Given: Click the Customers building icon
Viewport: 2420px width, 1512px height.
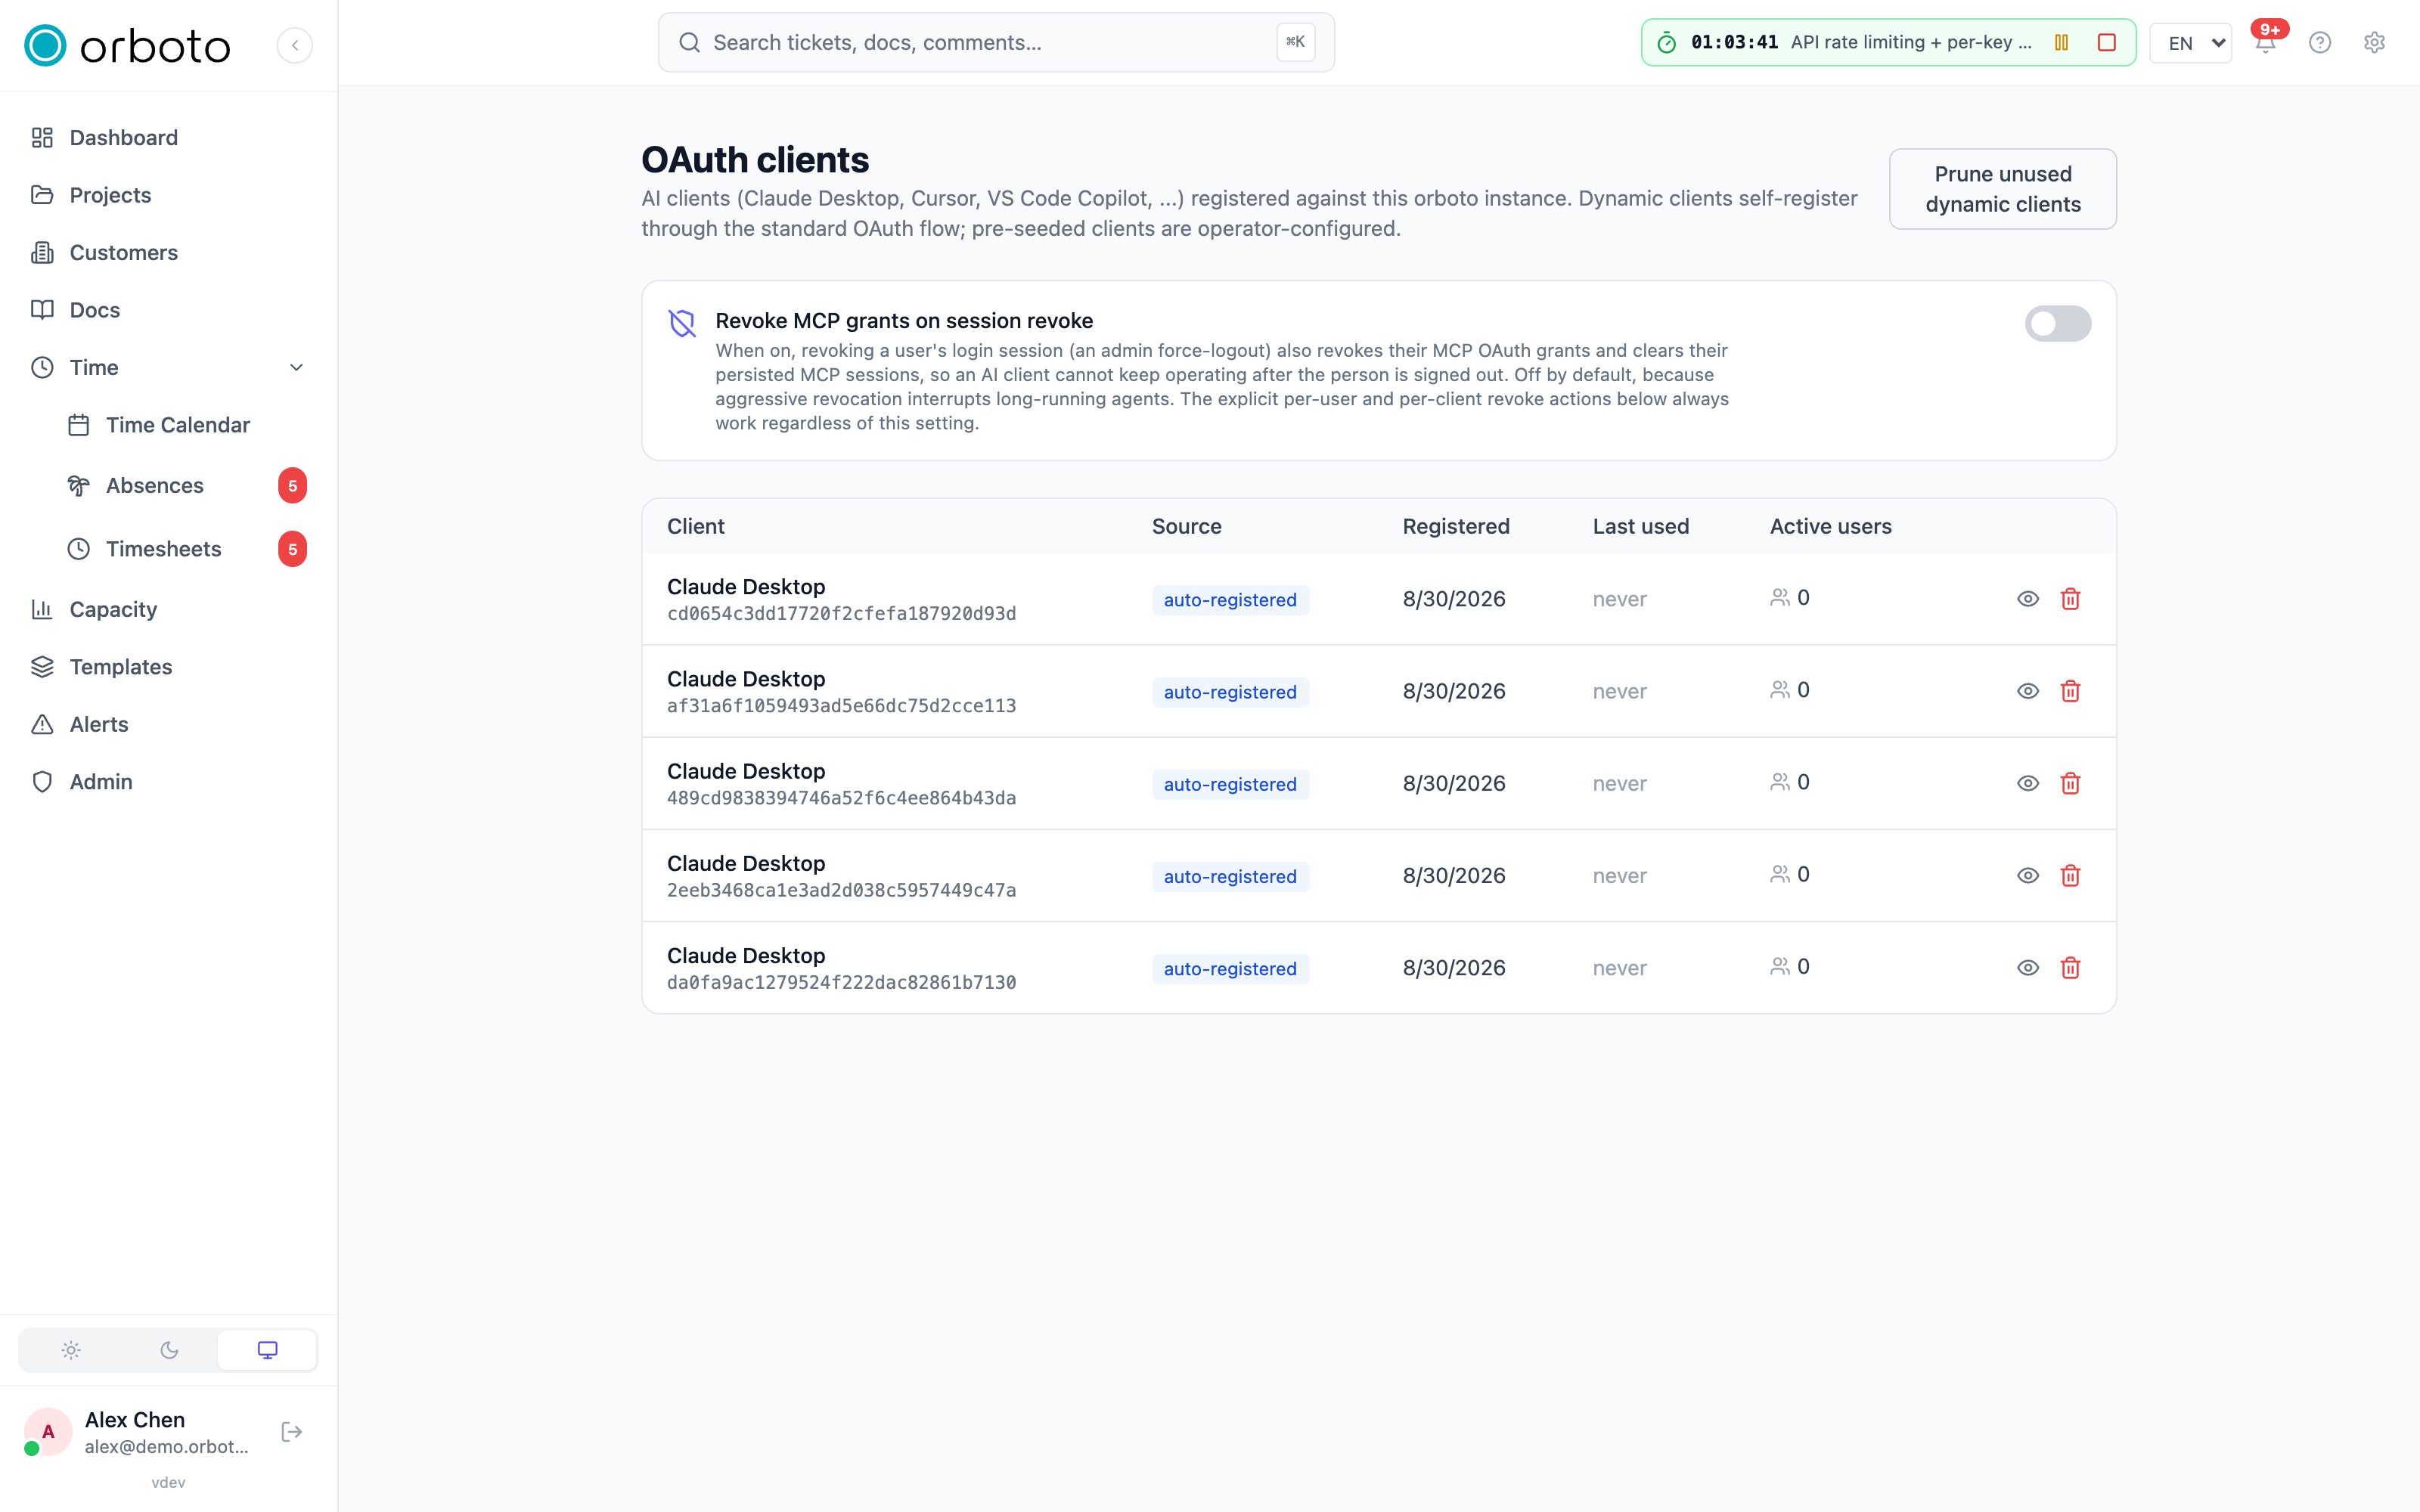Looking at the screenshot, I should coord(42,253).
